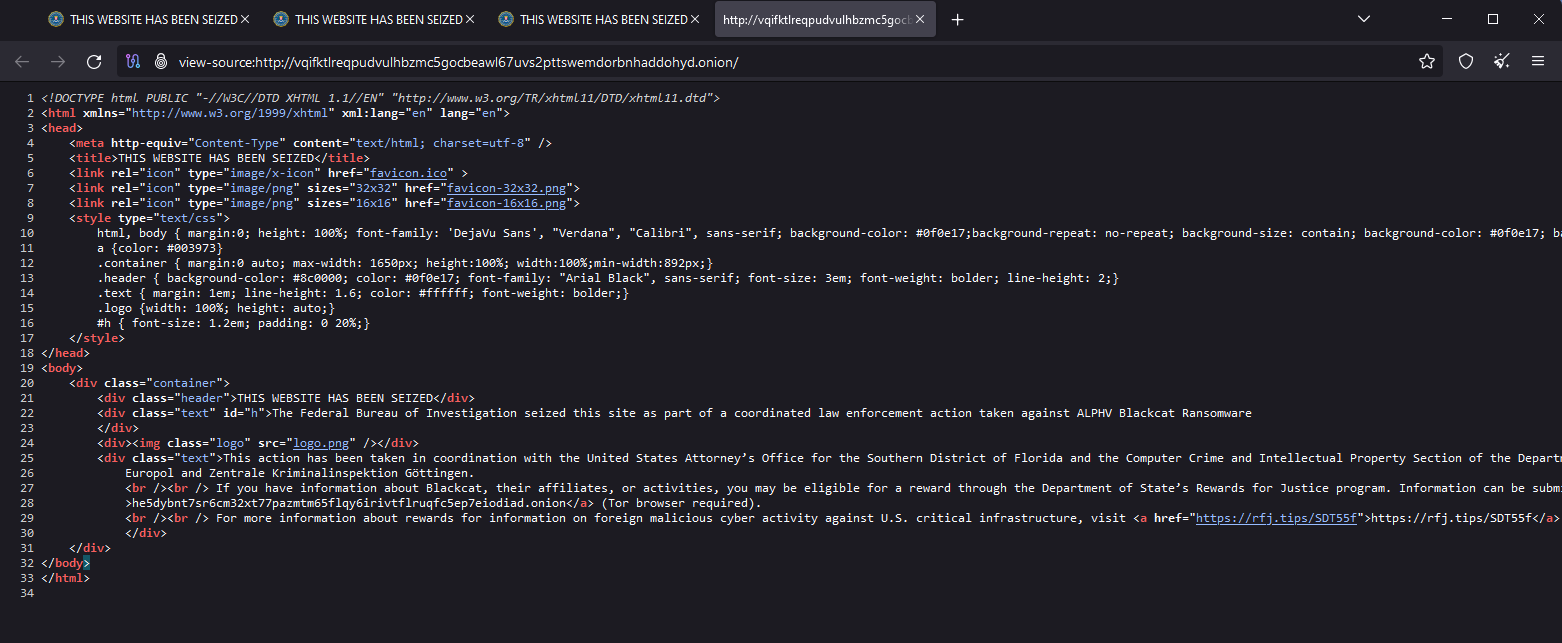Click line number 34 in the gutter
Image resolution: width=1562 pixels, height=643 pixels.
click(27, 593)
